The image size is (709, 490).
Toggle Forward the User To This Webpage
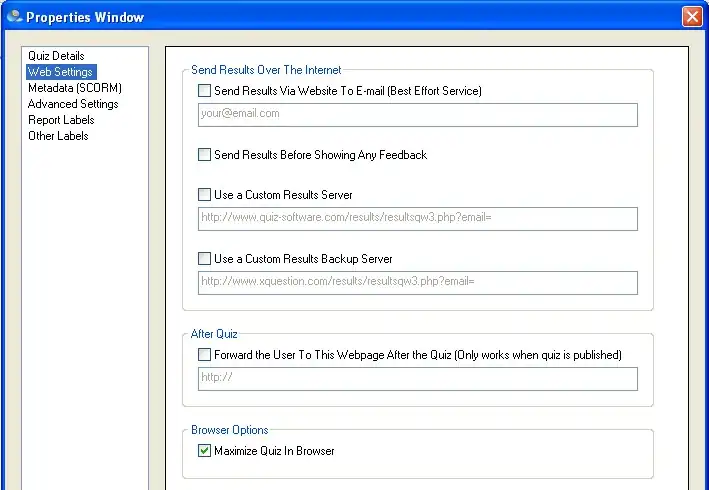point(205,355)
